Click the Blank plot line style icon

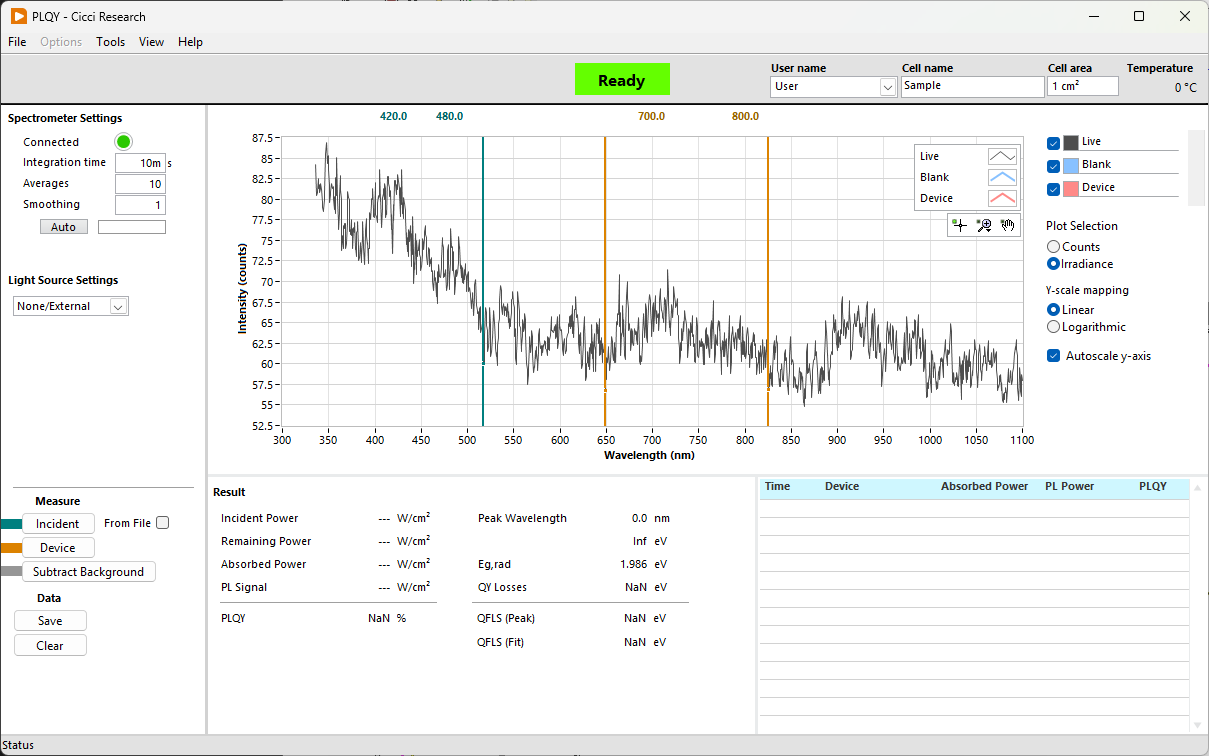point(1001,177)
